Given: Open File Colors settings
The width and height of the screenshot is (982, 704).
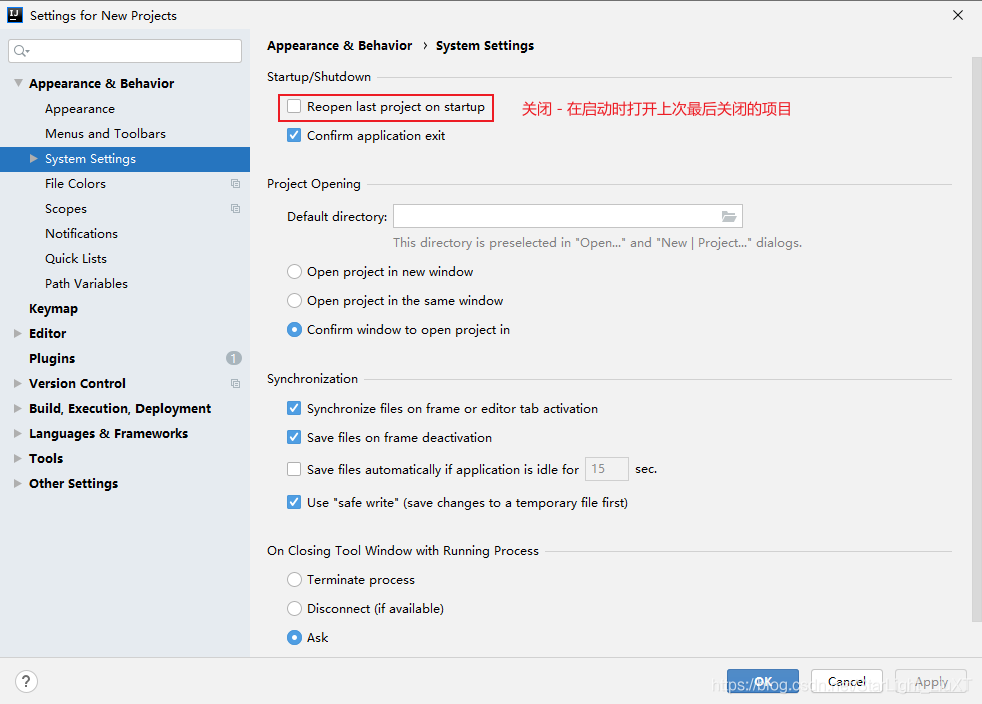Looking at the screenshot, I should (x=75, y=184).
